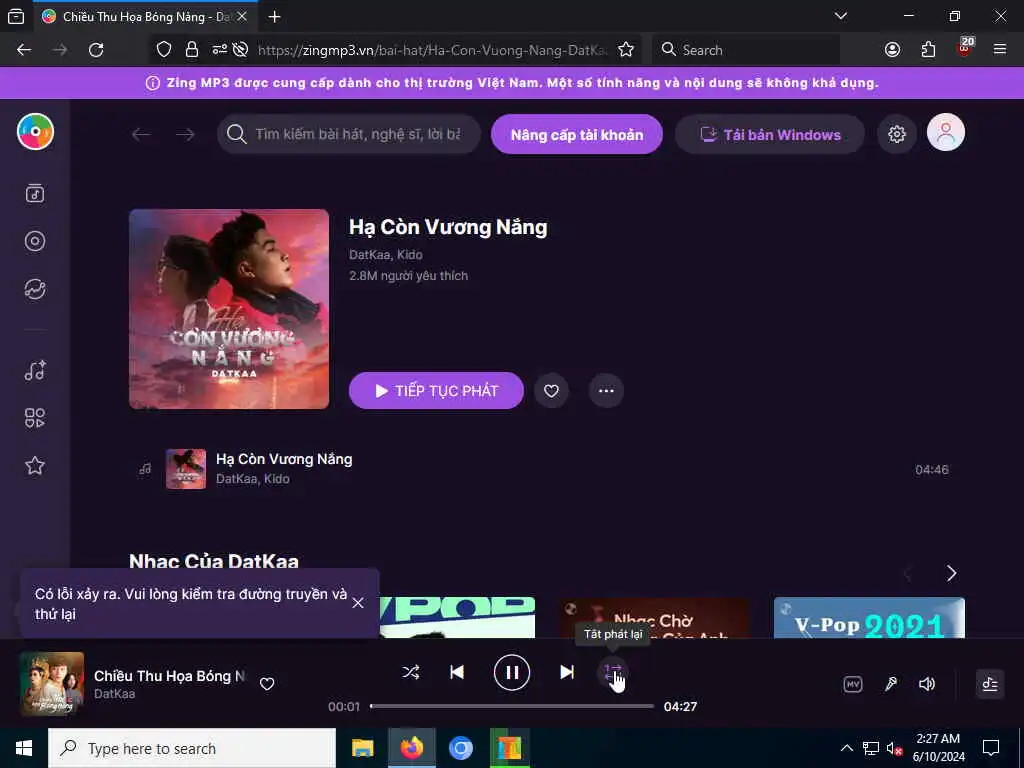Go back using in-app left arrow
1024x768 pixels.
pos(141,135)
